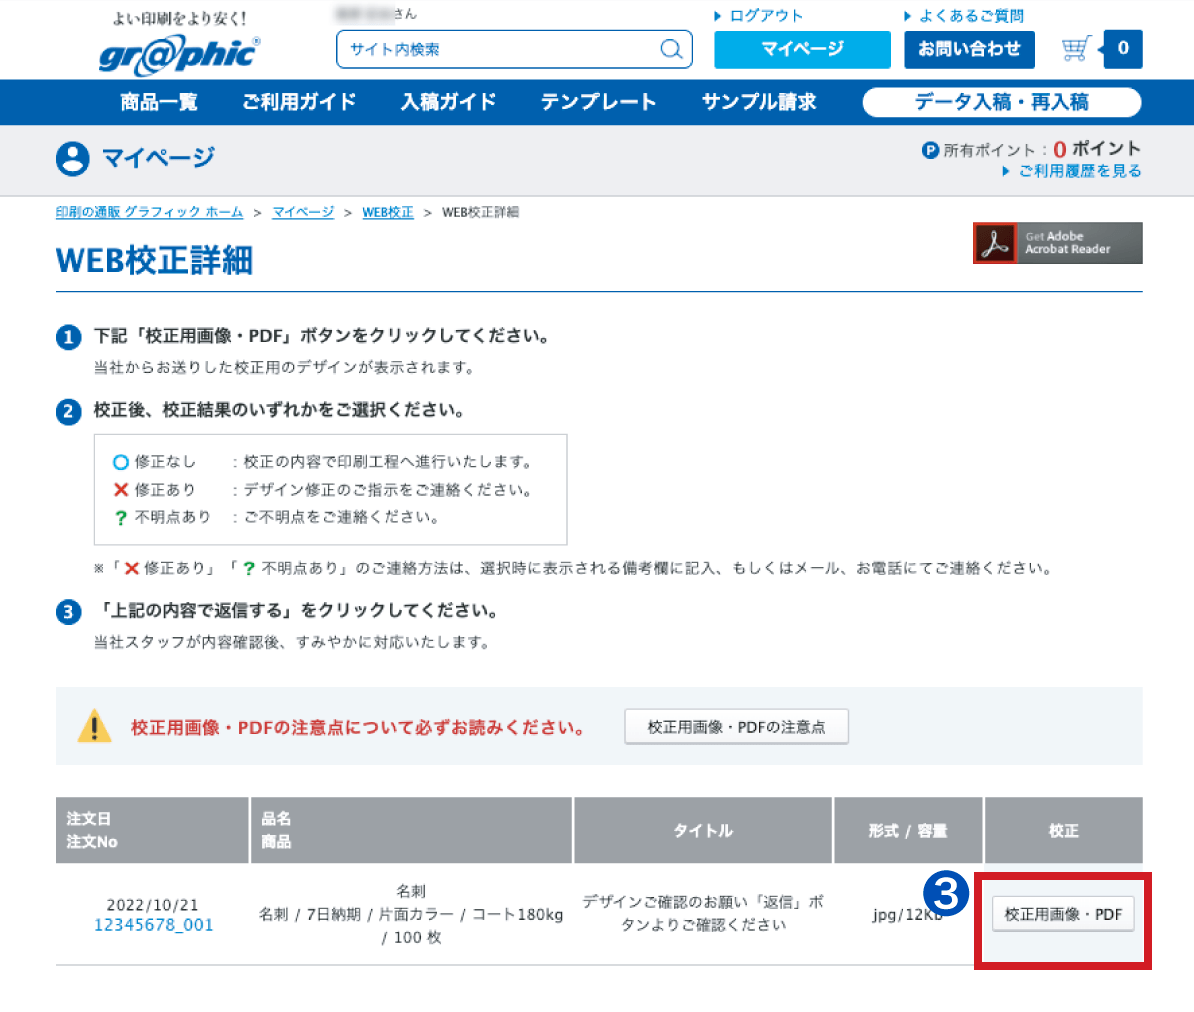Screen dimensions: 1194x1012
Task: Click the データ入稿・再入稿 button
Action: pos(1001,102)
